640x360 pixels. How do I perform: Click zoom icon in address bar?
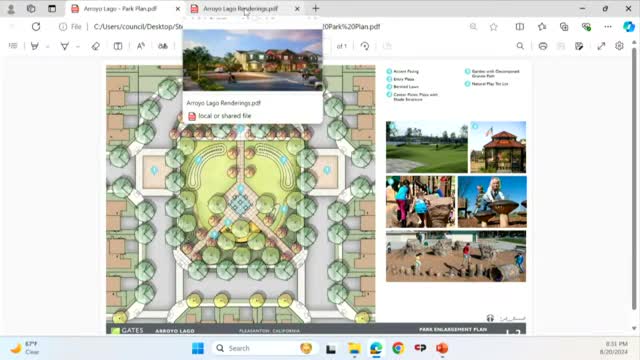(x=473, y=27)
